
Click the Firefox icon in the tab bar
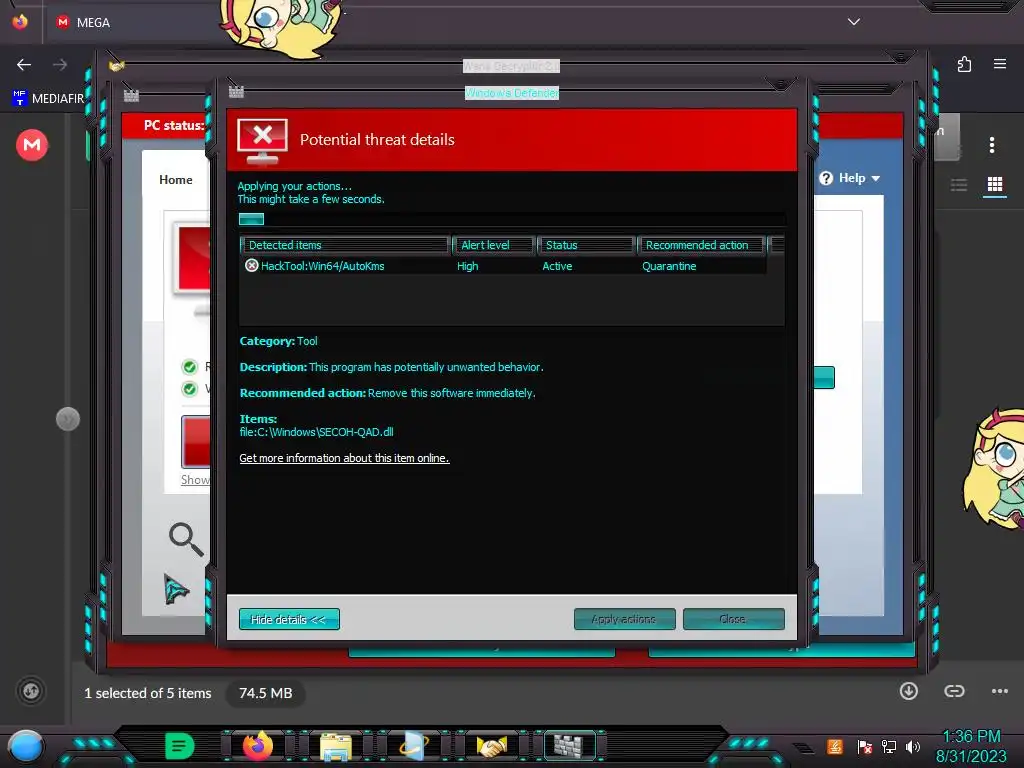[20, 22]
